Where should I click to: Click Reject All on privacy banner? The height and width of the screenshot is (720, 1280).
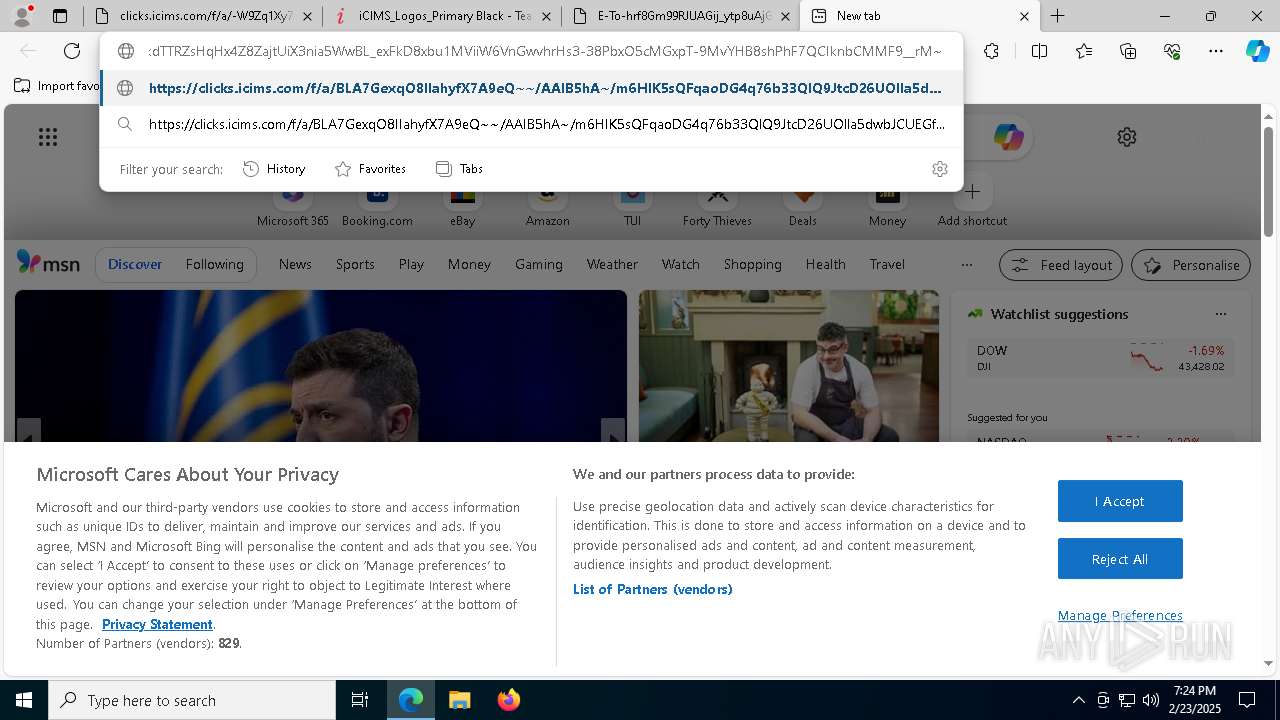click(1120, 559)
